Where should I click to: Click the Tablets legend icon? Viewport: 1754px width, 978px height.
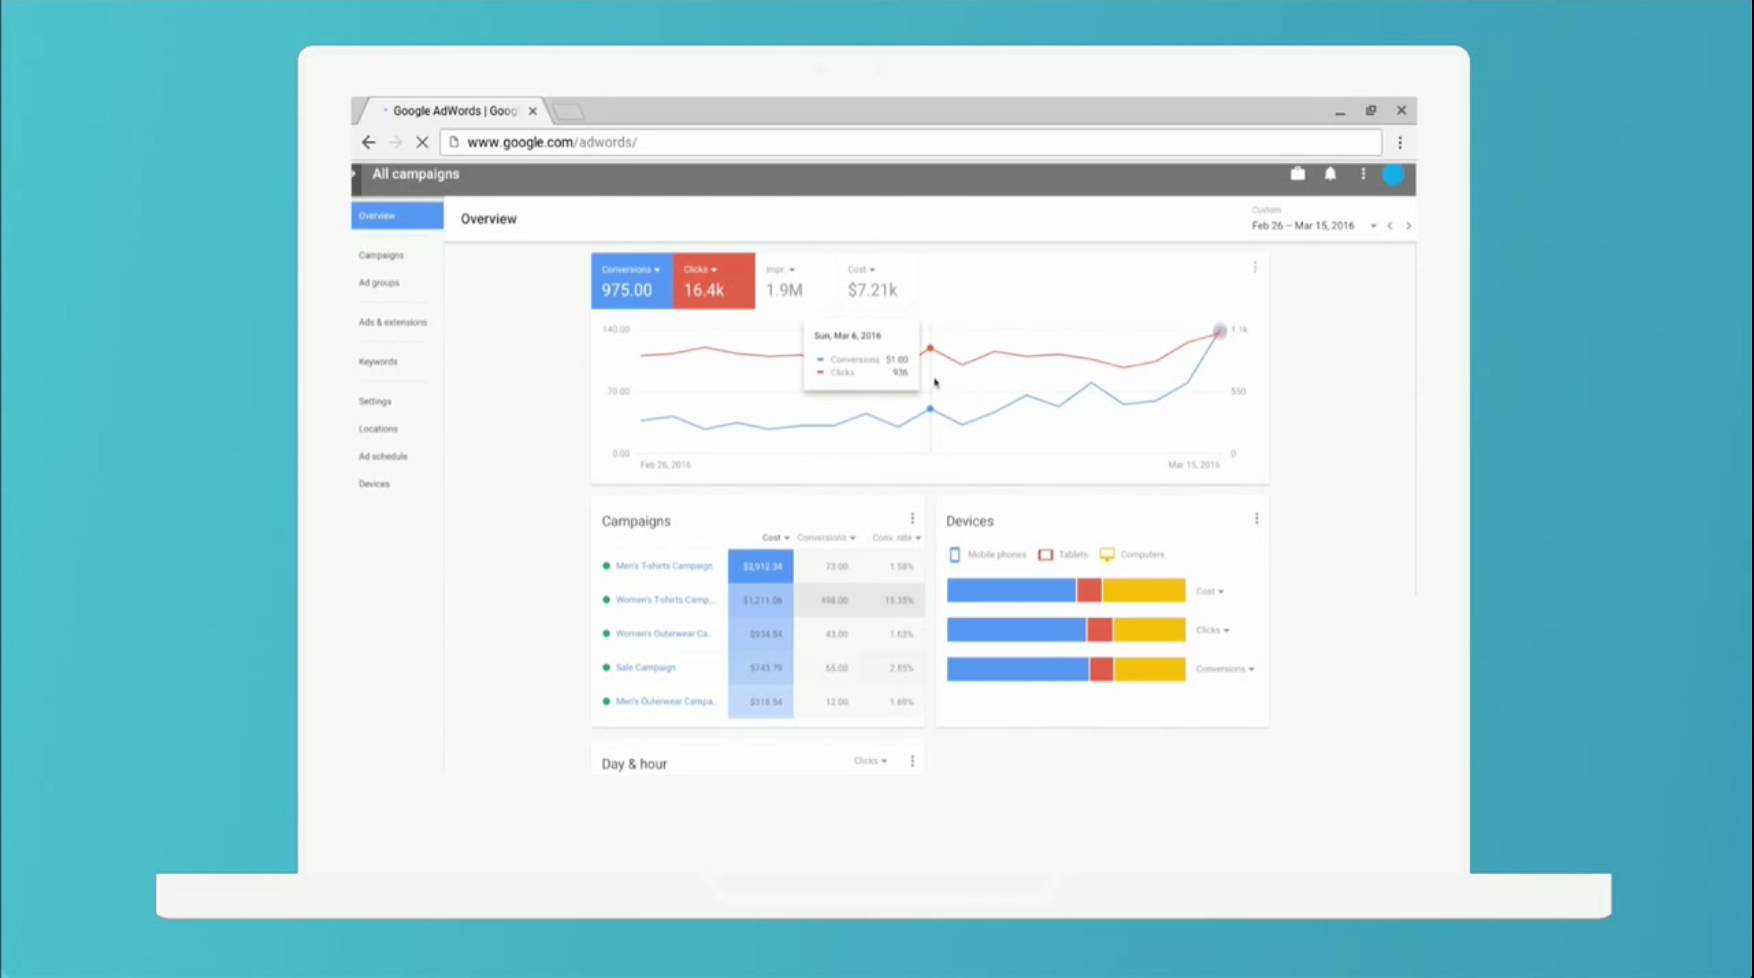(x=1045, y=555)
